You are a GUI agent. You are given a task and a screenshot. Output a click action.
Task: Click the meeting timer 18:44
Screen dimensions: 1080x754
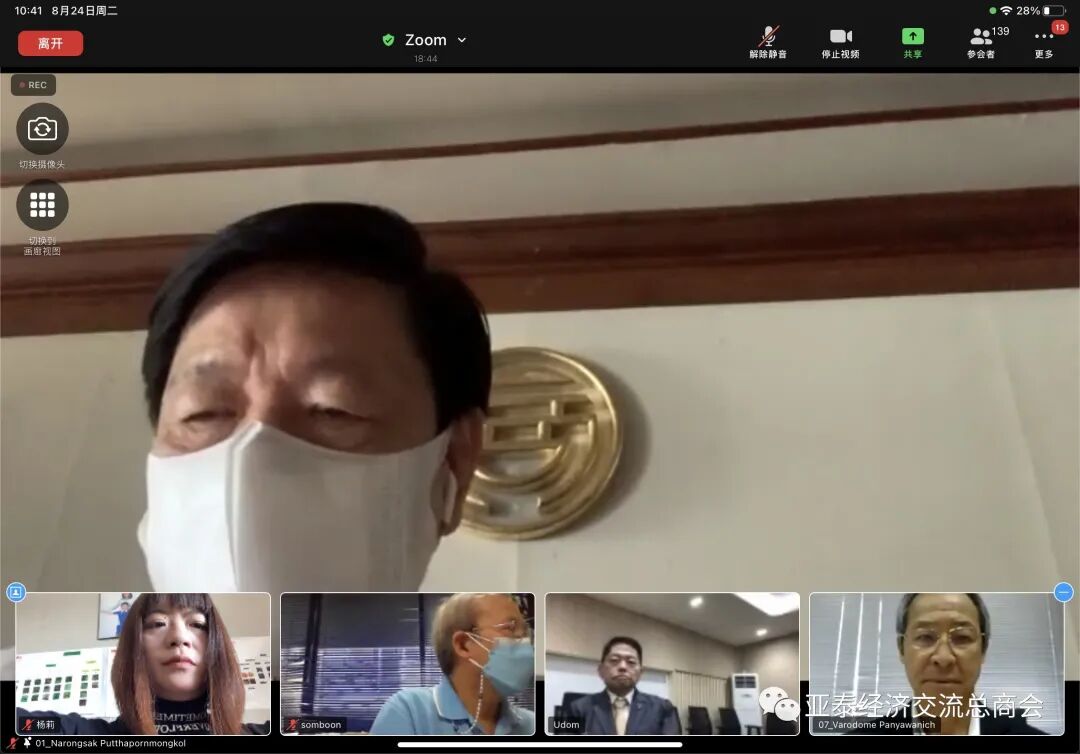pyautogui.click(x=426, y=59)
